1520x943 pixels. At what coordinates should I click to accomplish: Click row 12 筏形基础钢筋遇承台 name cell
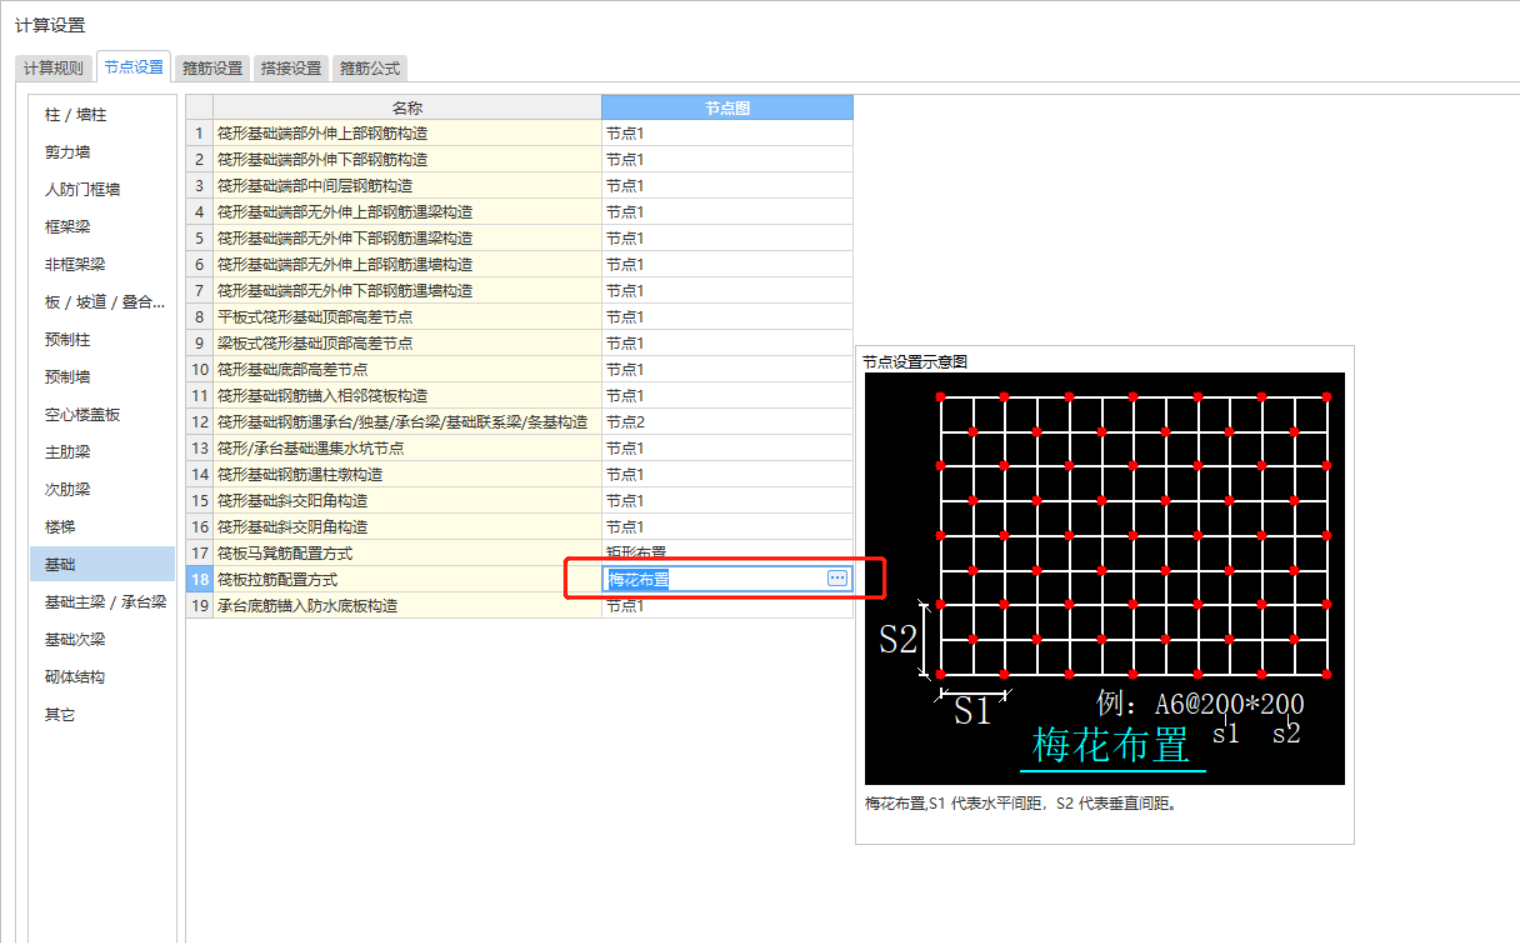(407, 422)
